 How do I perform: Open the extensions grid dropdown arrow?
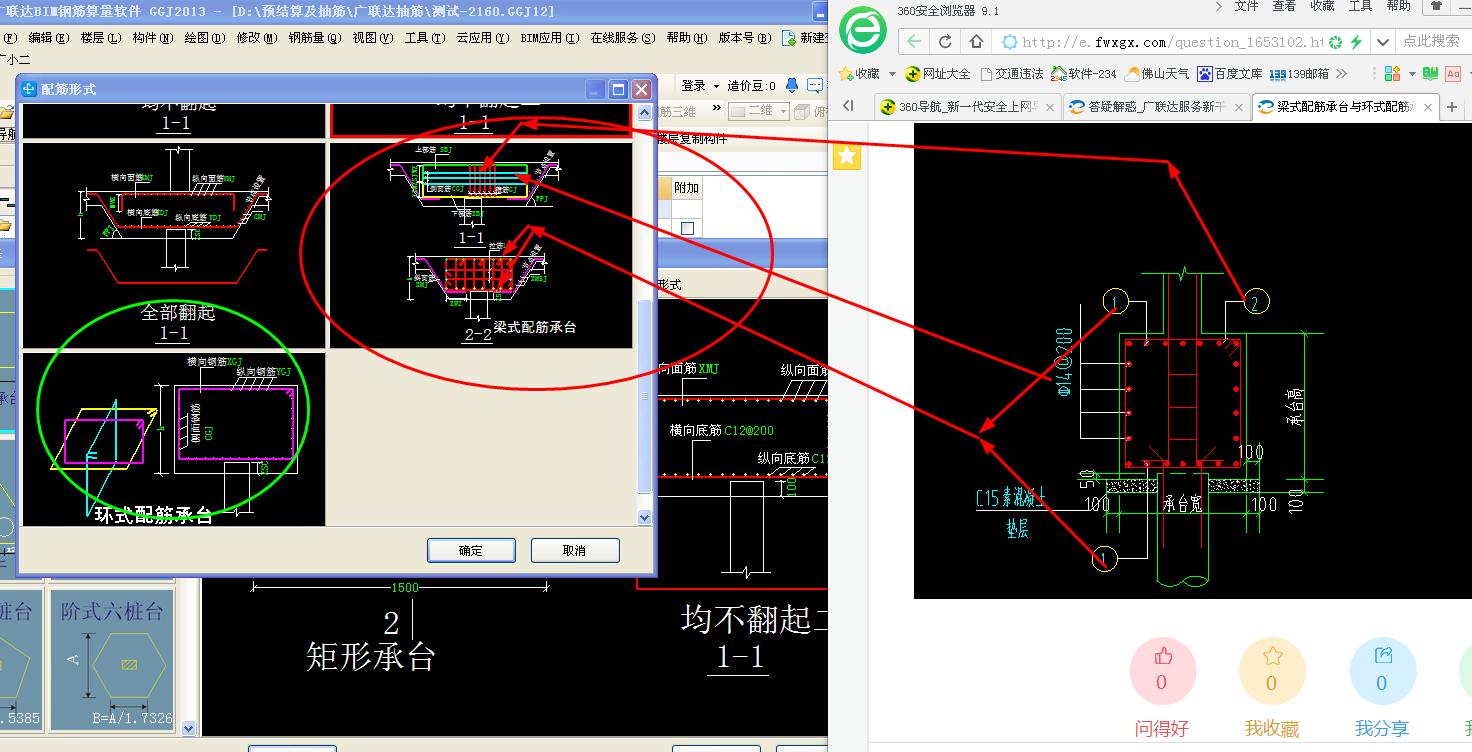click(1411, 73)
